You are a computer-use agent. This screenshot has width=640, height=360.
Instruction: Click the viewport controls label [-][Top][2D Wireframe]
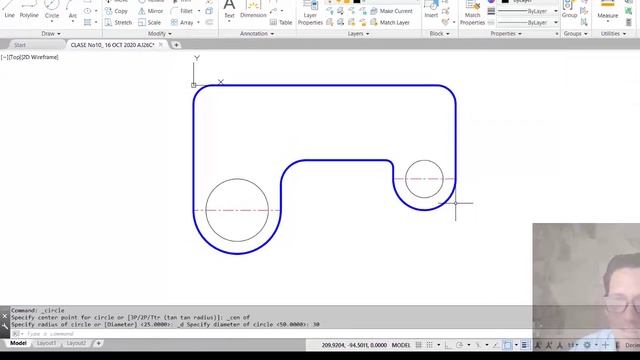coord(30,57)
